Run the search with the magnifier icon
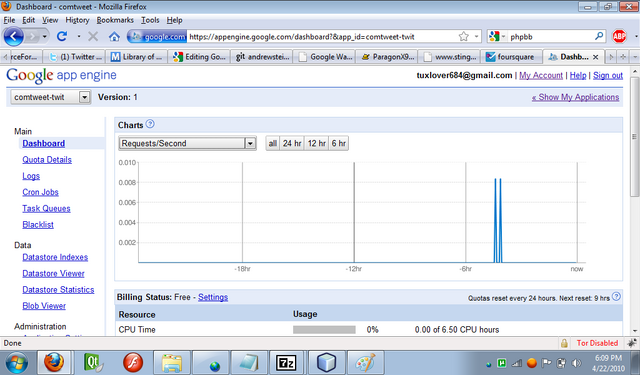640x375 pixels. [599, 36]
